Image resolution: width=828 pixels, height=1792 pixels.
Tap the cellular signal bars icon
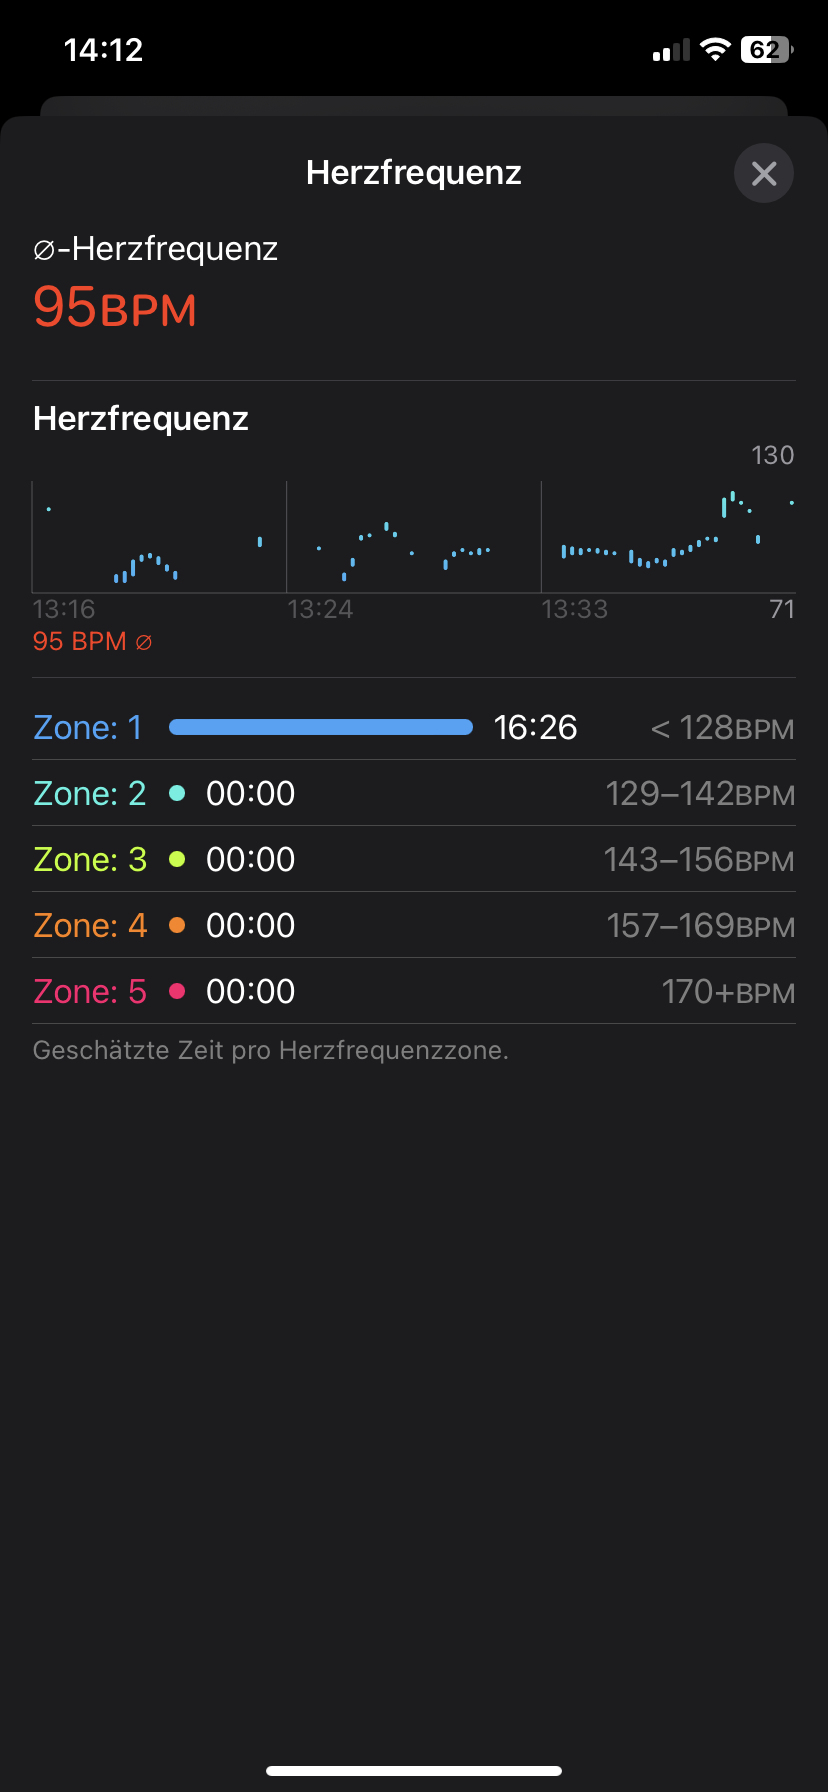[x=671, y=51]
